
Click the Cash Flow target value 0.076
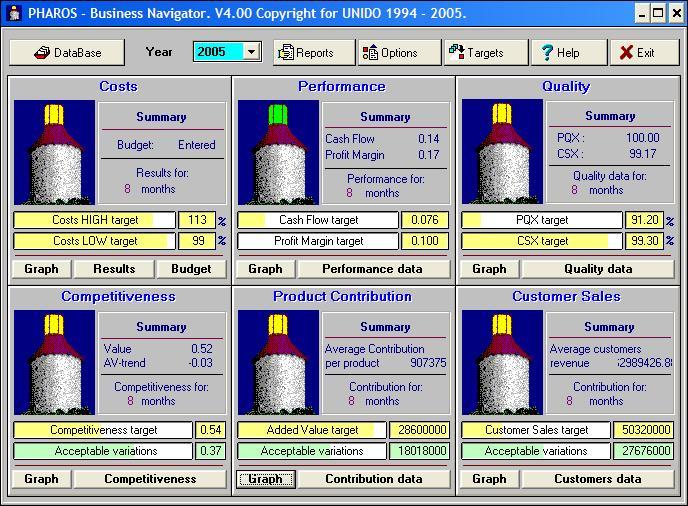coord(424,220)
